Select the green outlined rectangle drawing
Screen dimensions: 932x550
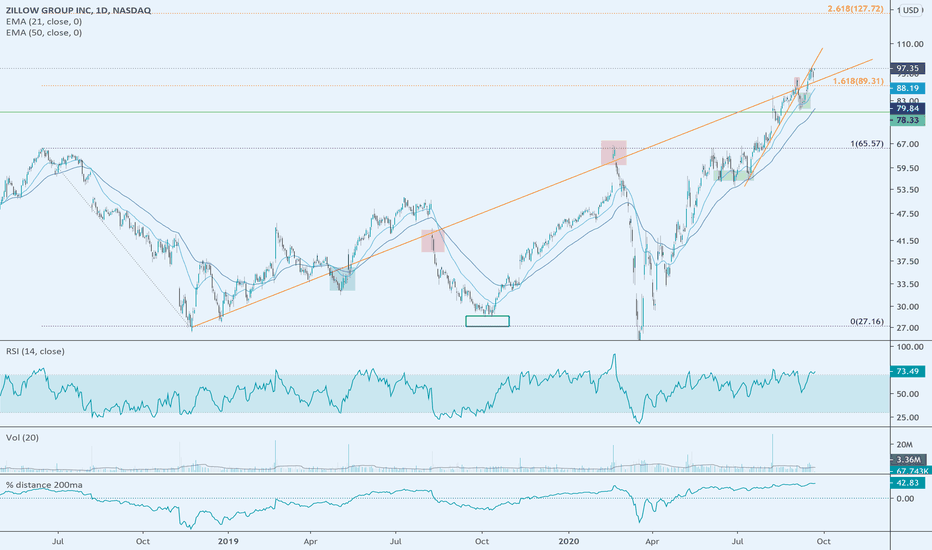487,321
